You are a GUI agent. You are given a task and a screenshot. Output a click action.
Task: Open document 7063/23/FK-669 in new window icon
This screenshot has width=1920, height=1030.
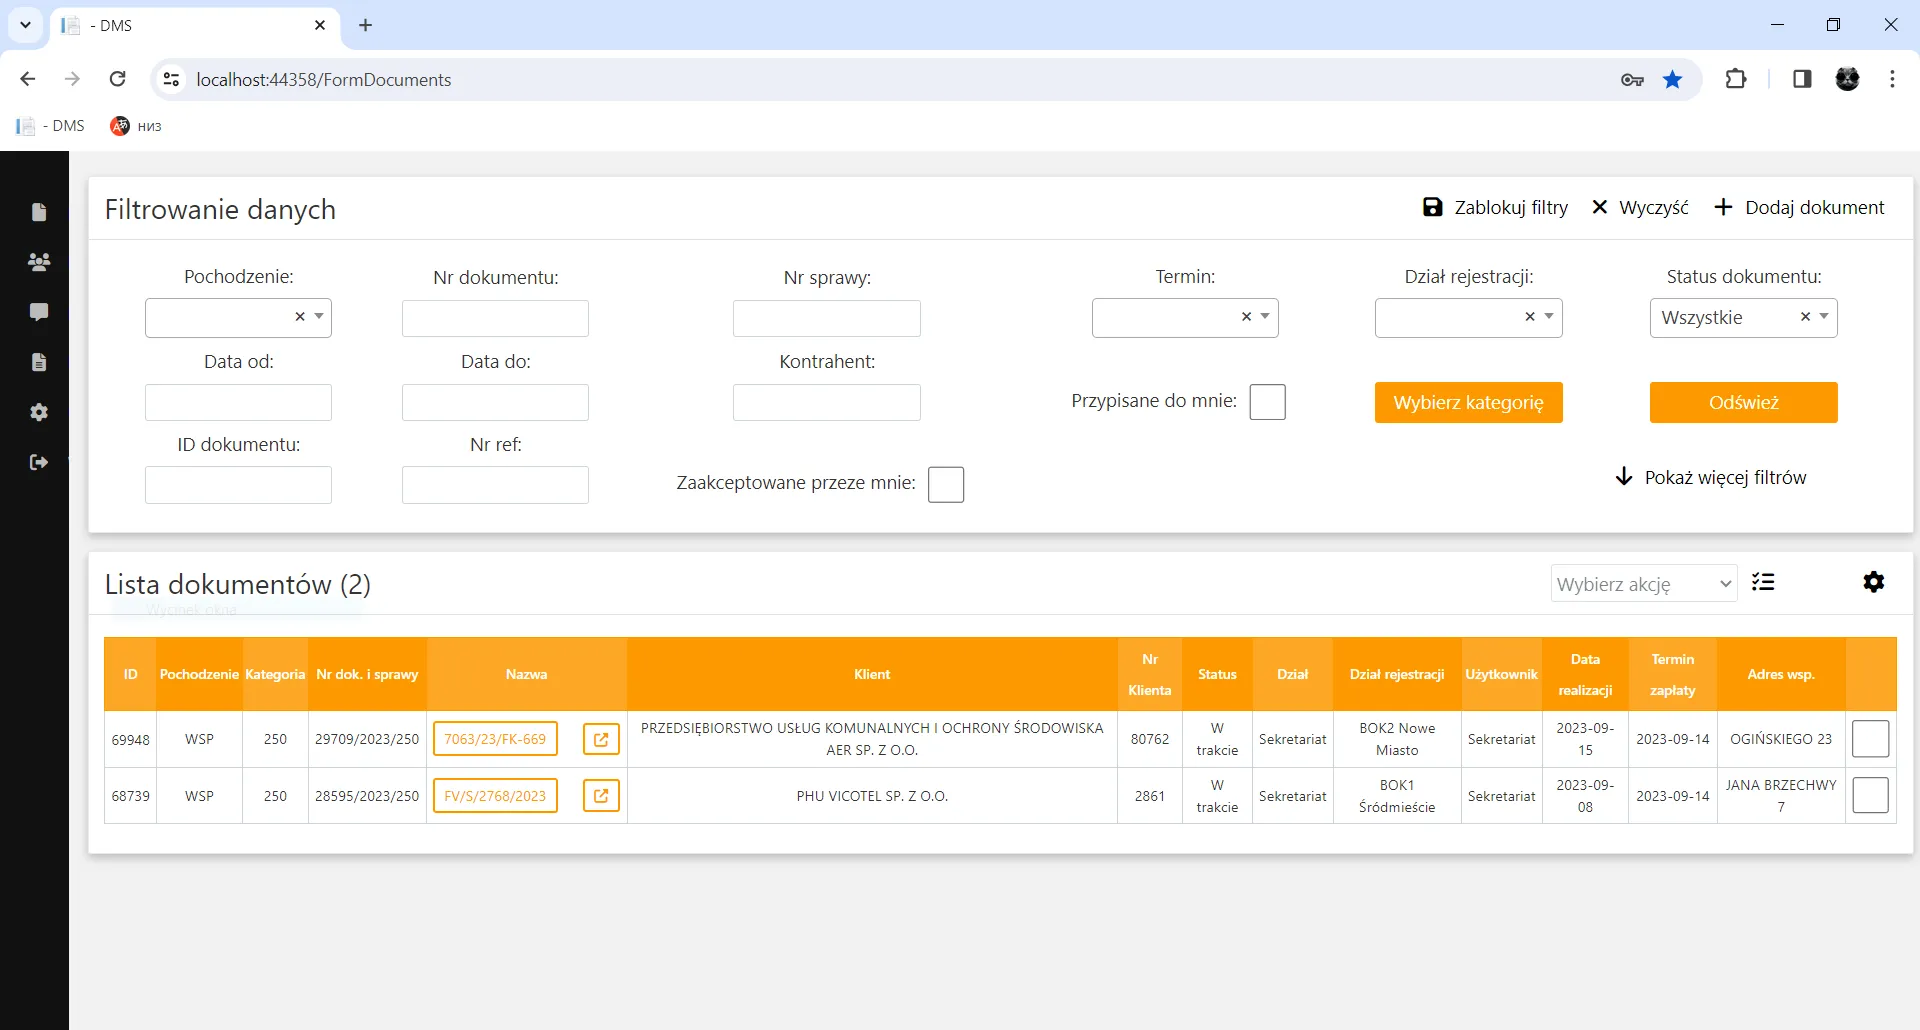pyautogui.click(x=601, y=739)
